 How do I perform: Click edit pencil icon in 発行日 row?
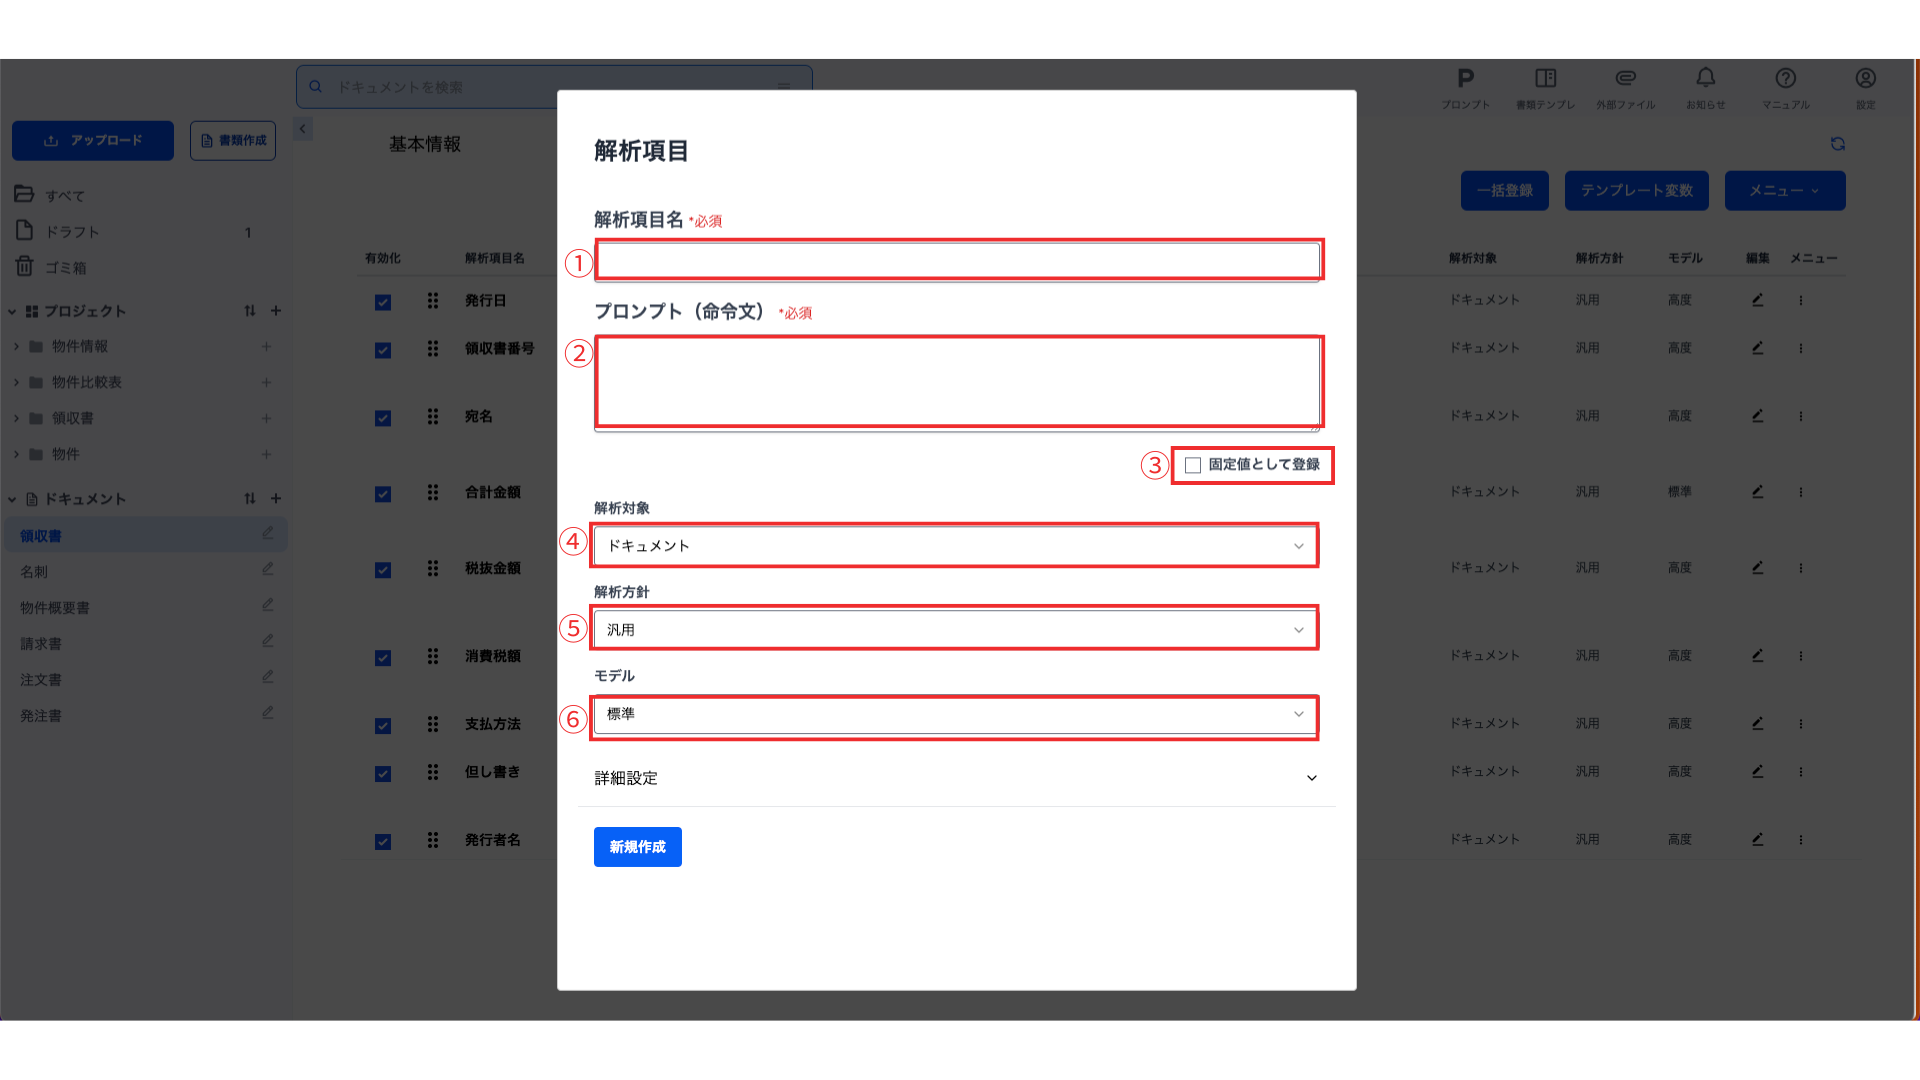tap(1757, 300)
